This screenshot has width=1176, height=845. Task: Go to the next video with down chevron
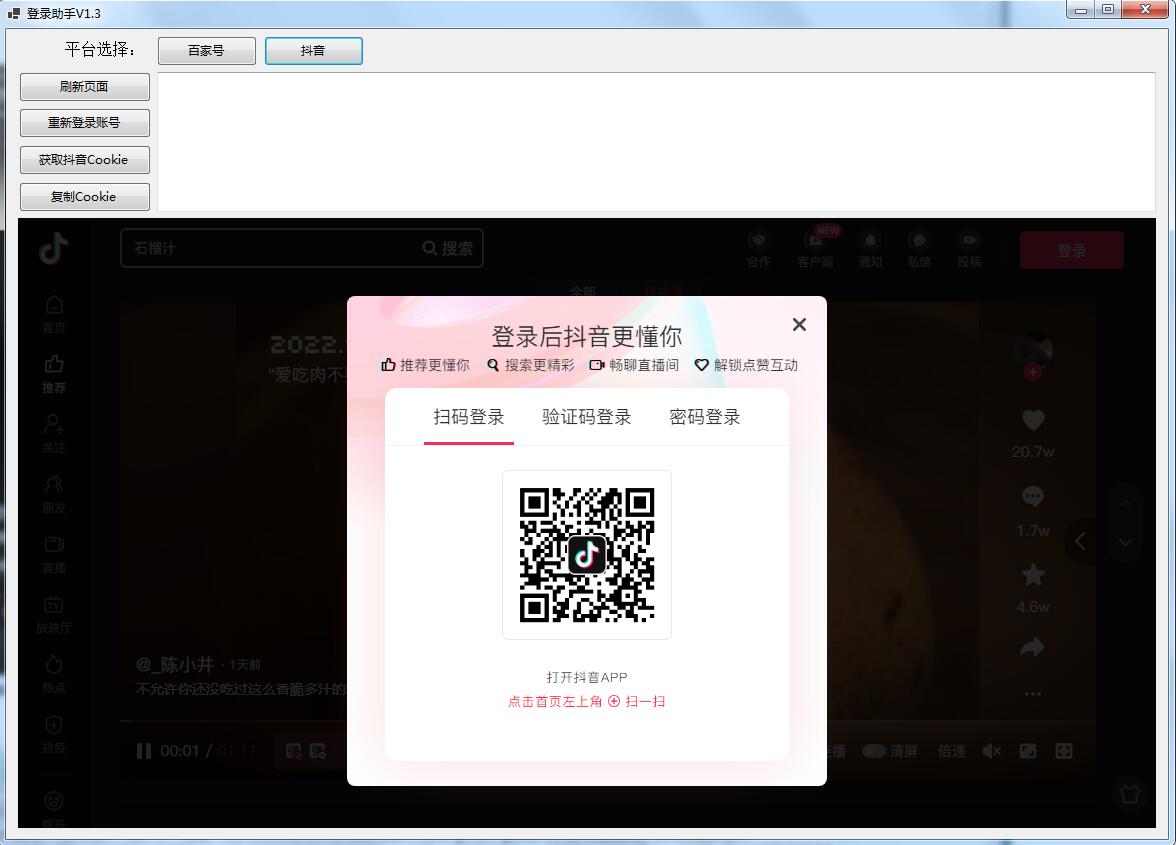pos(1125,542)
